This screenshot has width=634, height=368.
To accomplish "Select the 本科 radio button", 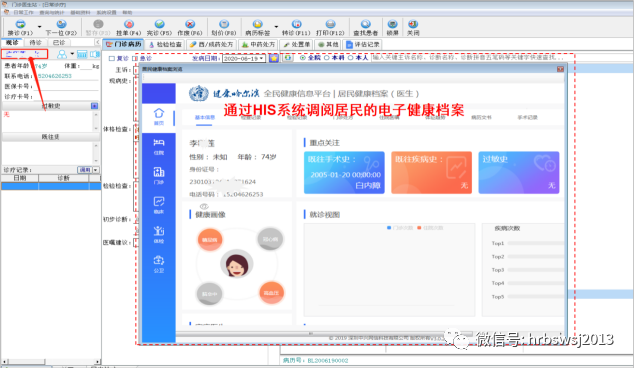I will point(327,58).
